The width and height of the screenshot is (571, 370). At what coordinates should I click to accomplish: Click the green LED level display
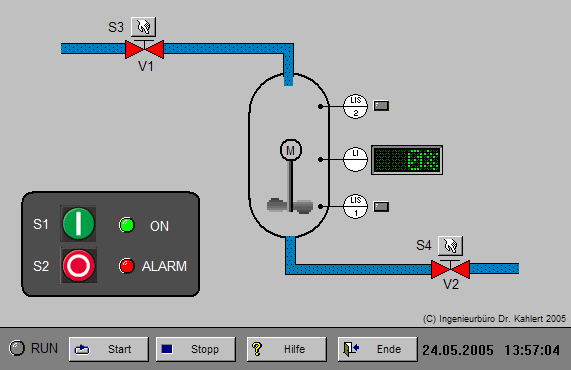click(x=407, y=160)
